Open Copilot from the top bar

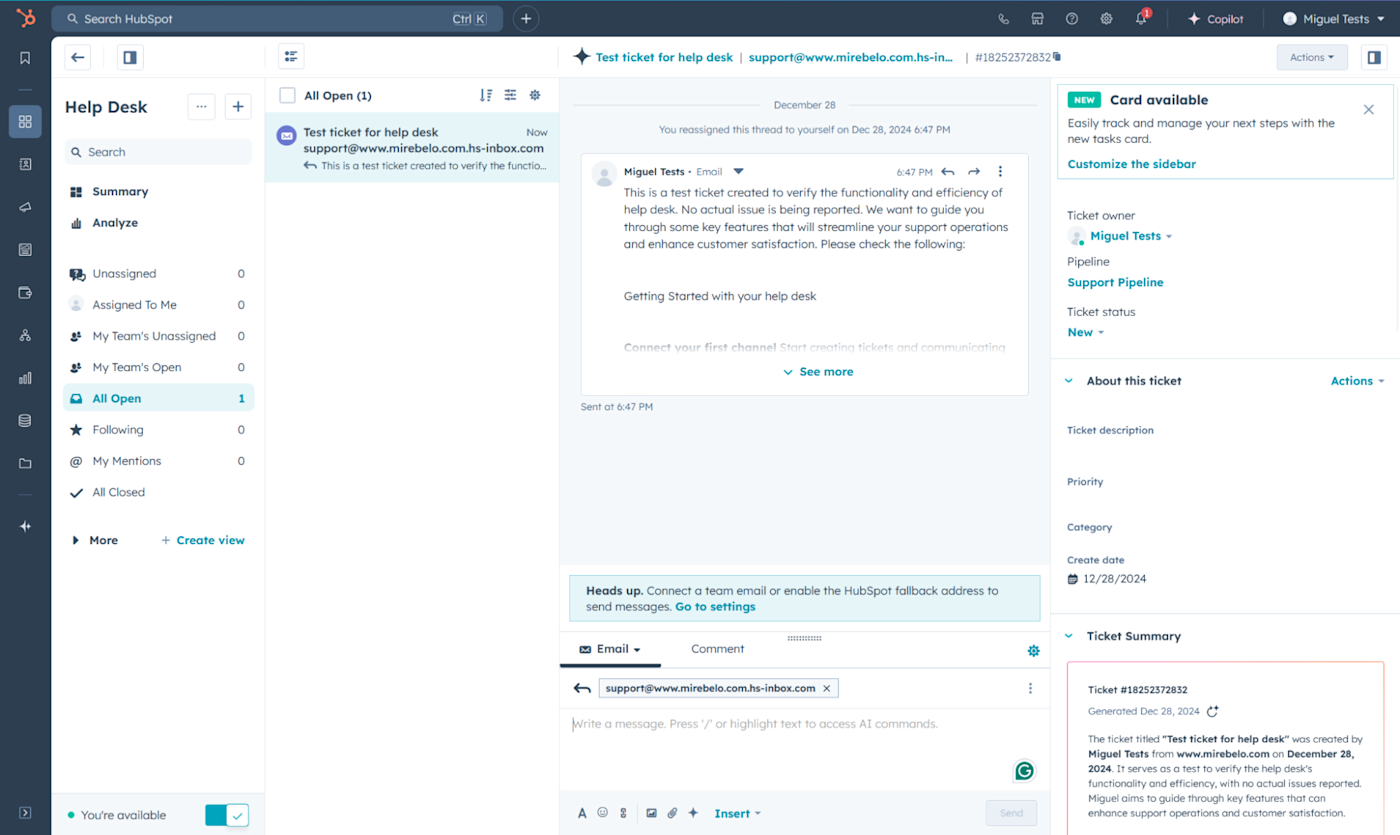(1215, 19)
